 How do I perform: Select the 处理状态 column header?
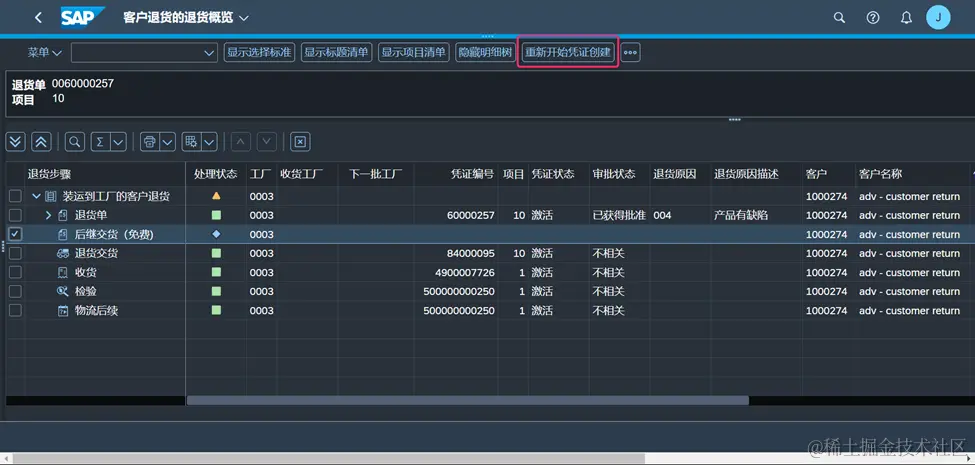tap(215, 174)
